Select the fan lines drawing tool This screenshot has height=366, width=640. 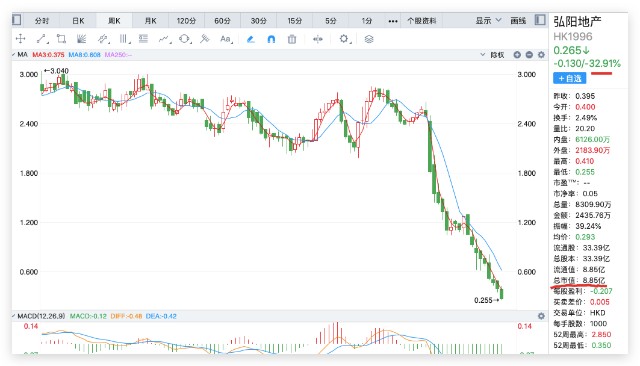coord(82,39)
